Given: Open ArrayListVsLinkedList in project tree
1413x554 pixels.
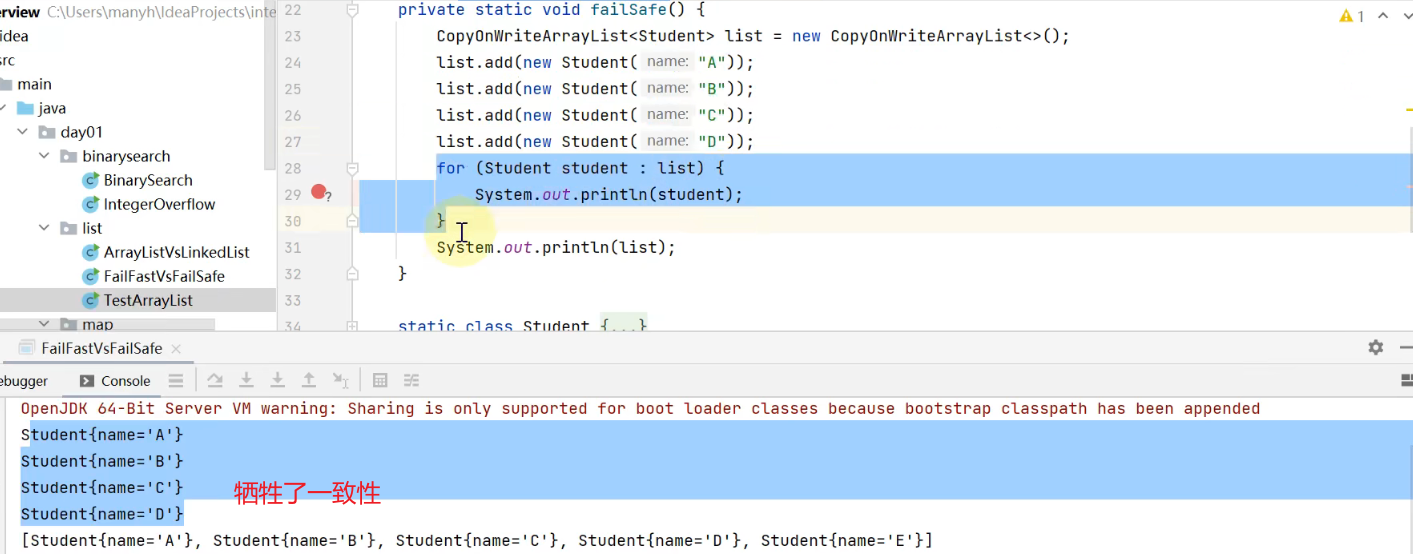Looking at the screenshot, I should click(177, 252).
